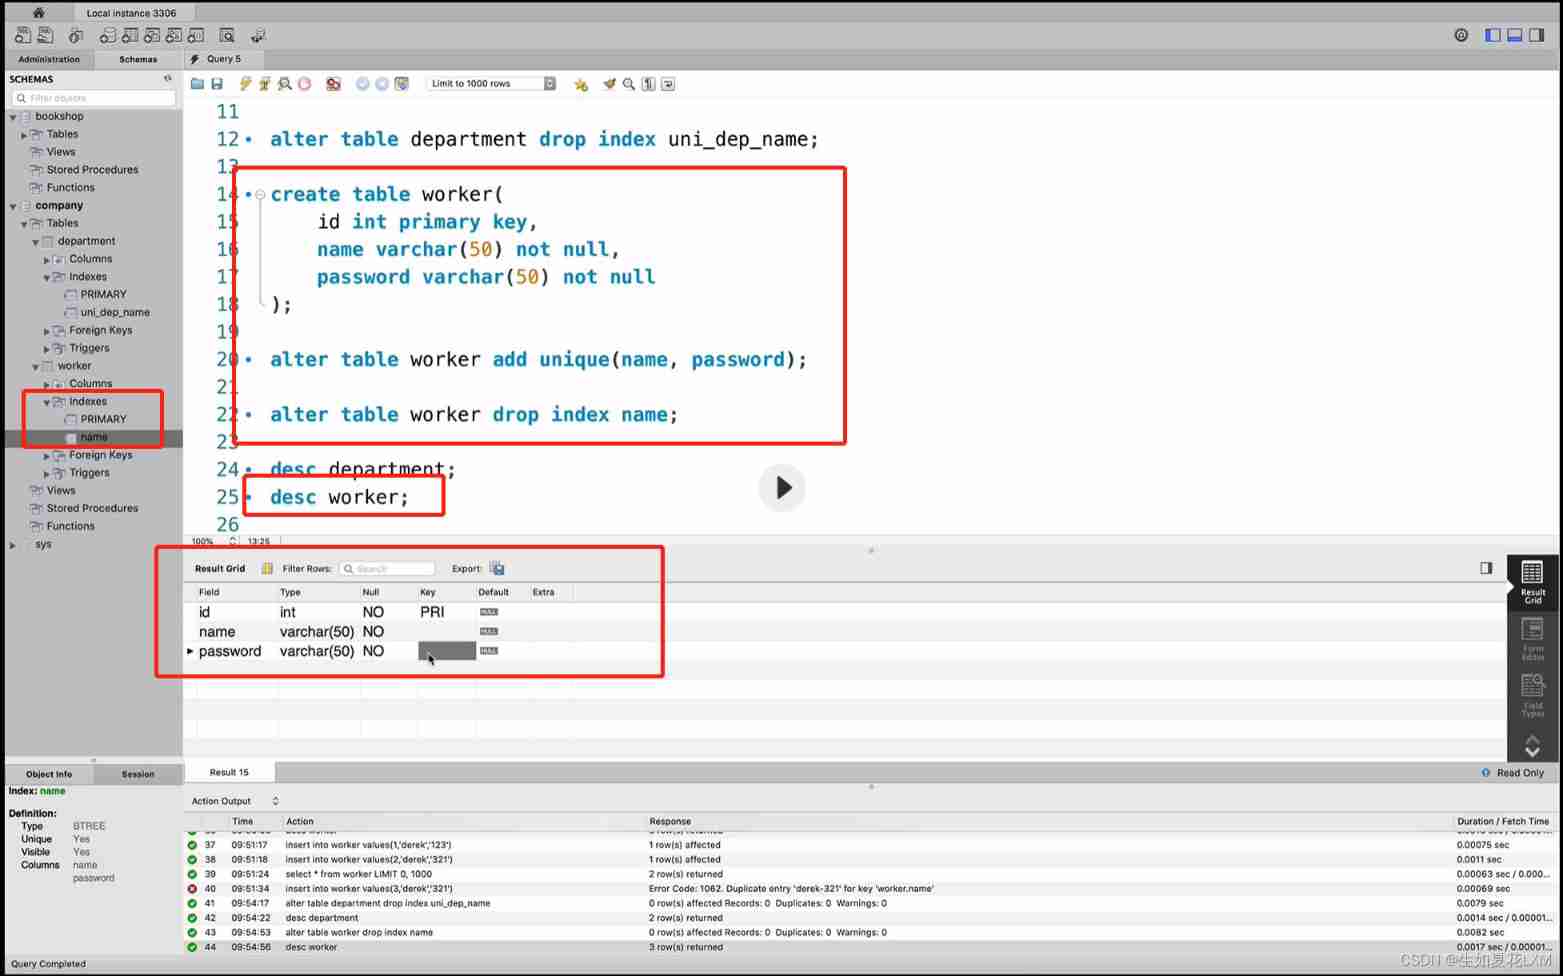
Task: Focus the Filter objects field
Action: [94, 98]
